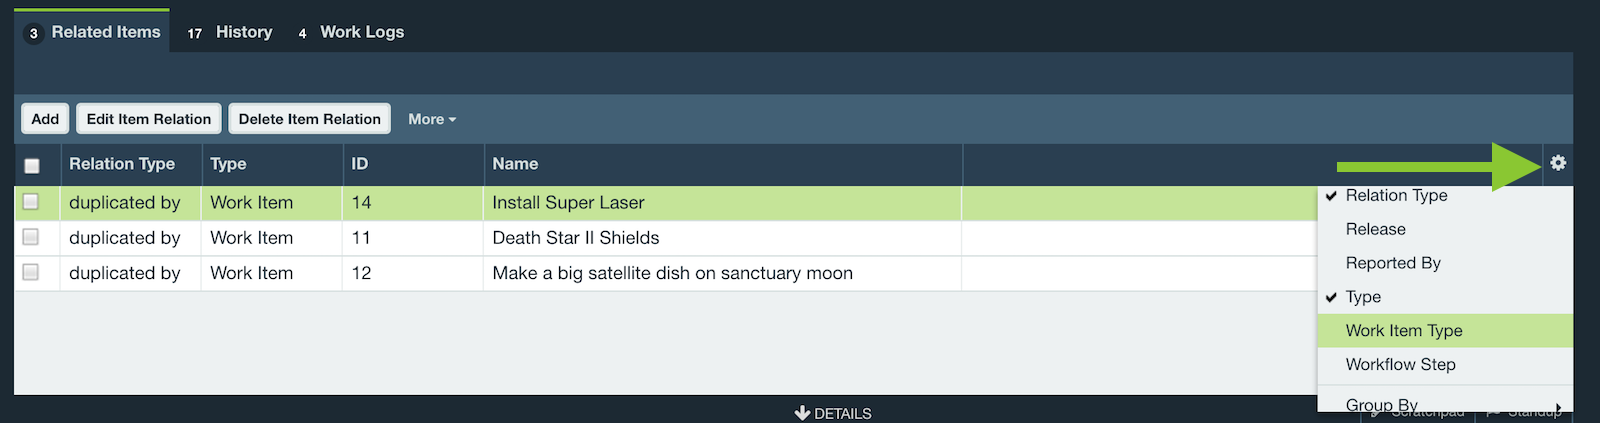Click the Edit Item Relation button
This screenshot has width=1600, height=423.
149,119
